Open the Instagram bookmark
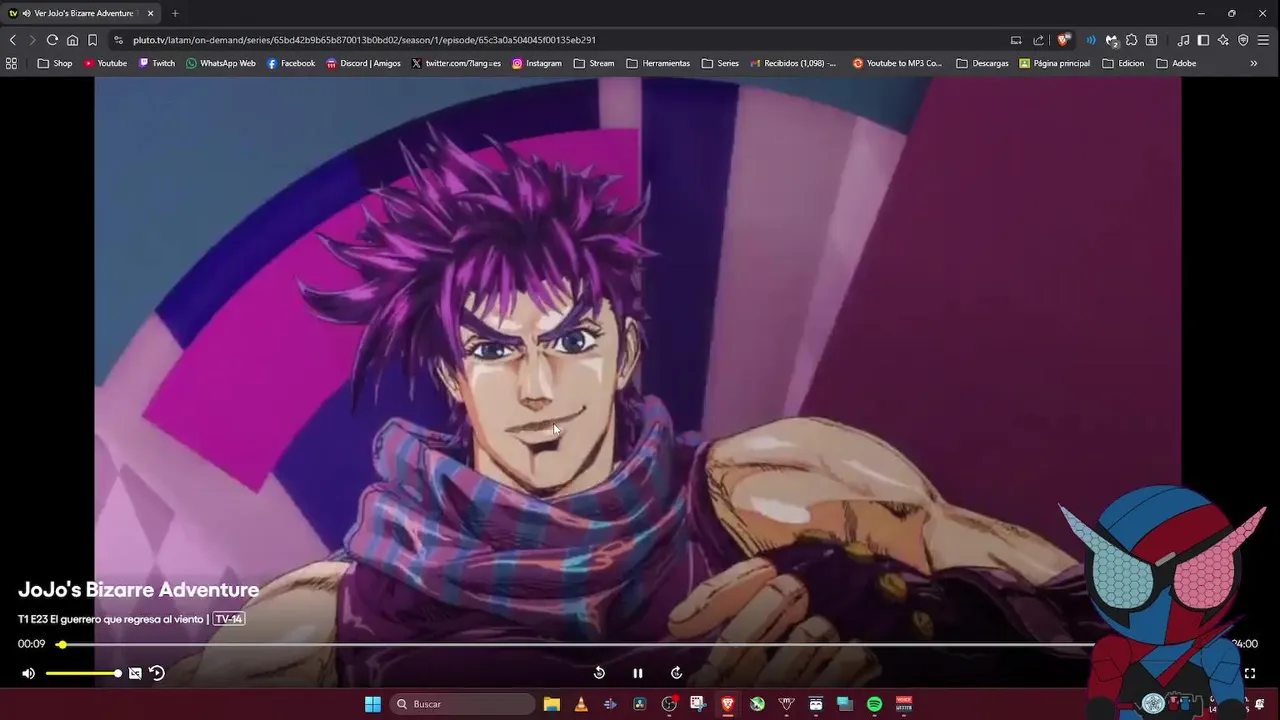Viewport: 1280px width, 720px height. click(x=537, y=63)
